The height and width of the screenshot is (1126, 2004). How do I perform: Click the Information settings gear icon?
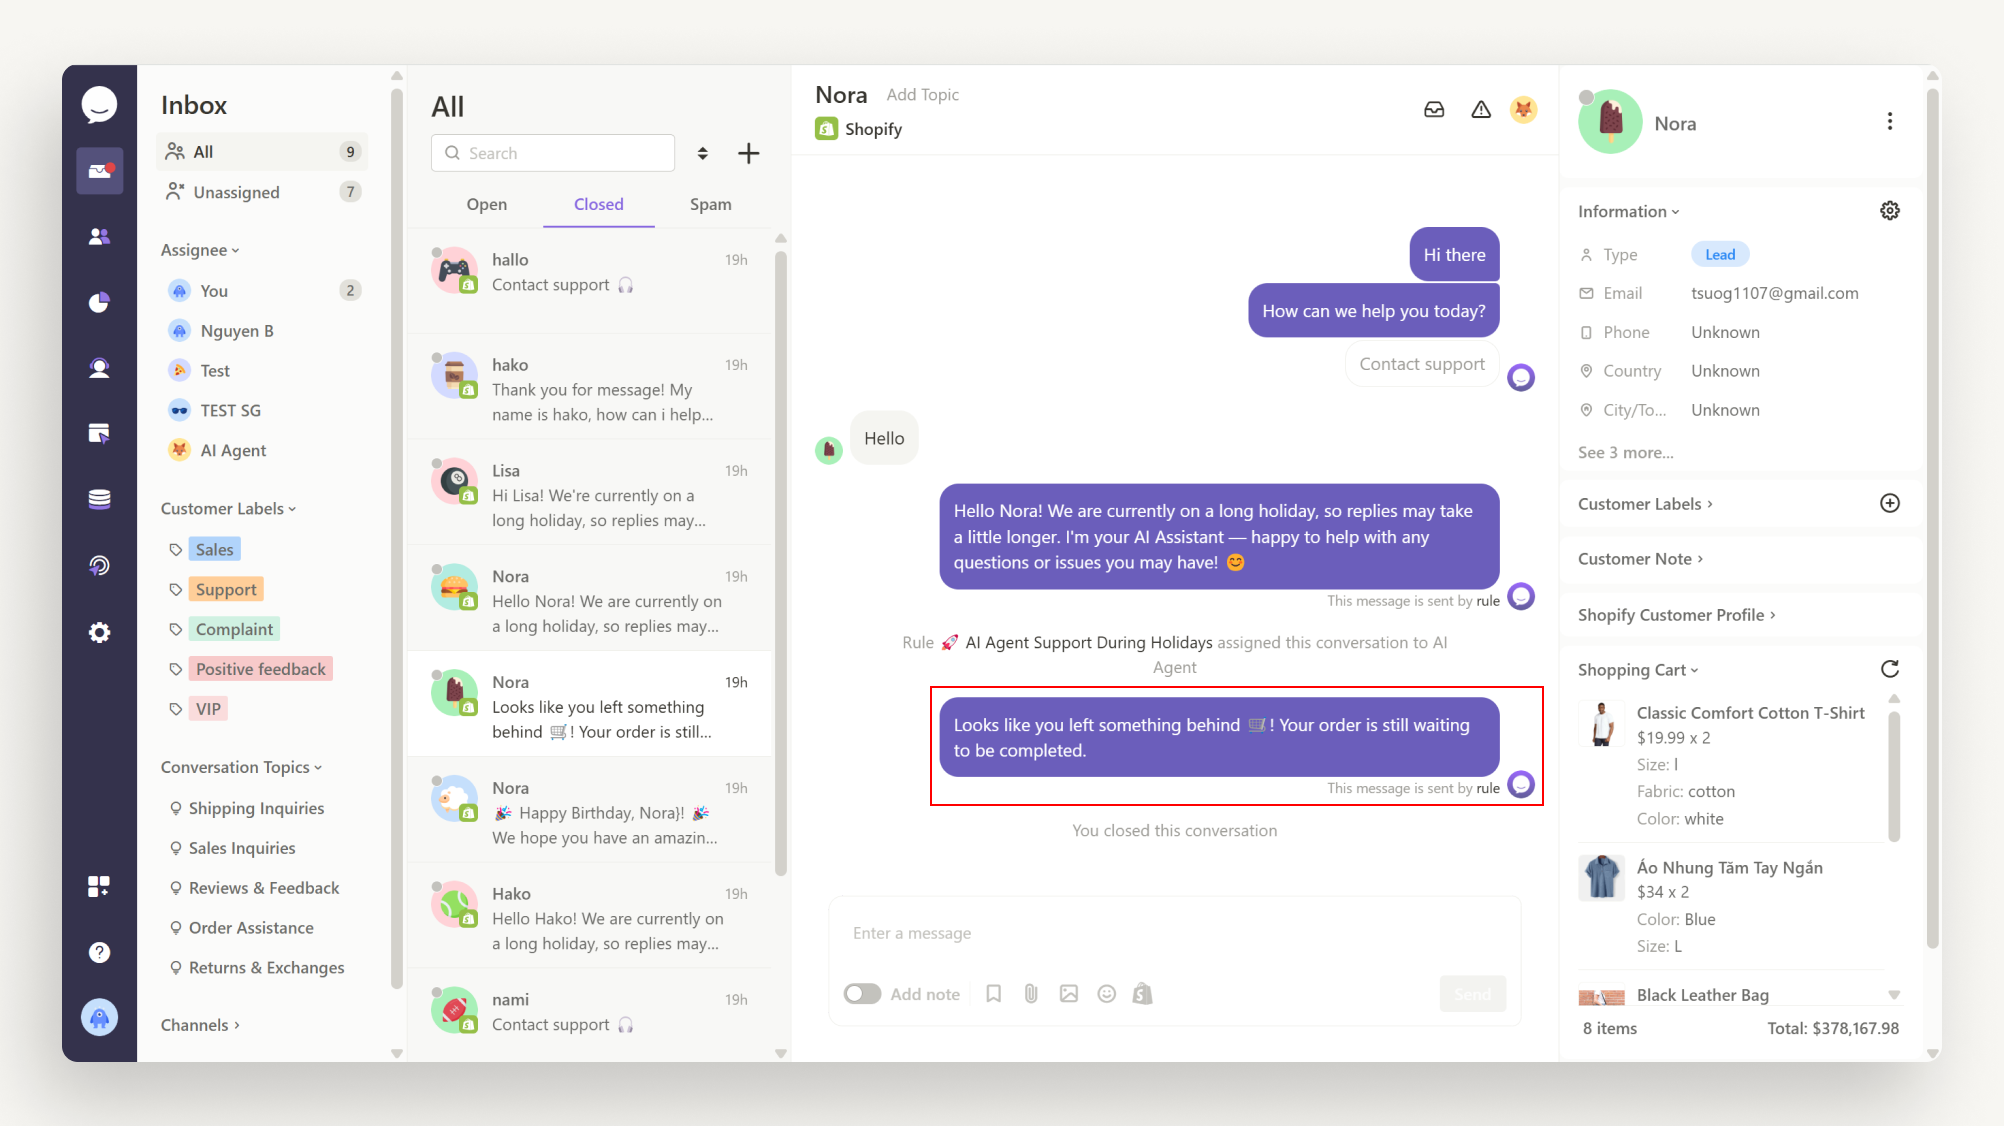tap(1889, 211)
